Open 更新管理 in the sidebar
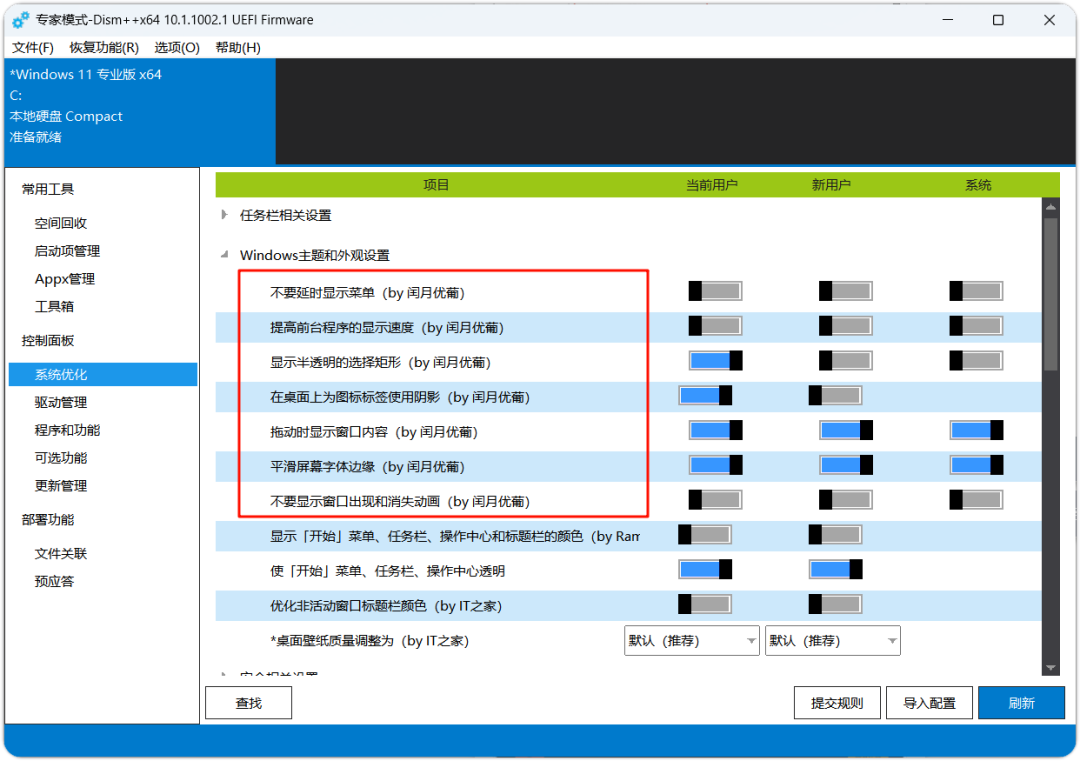 [61, 486]
